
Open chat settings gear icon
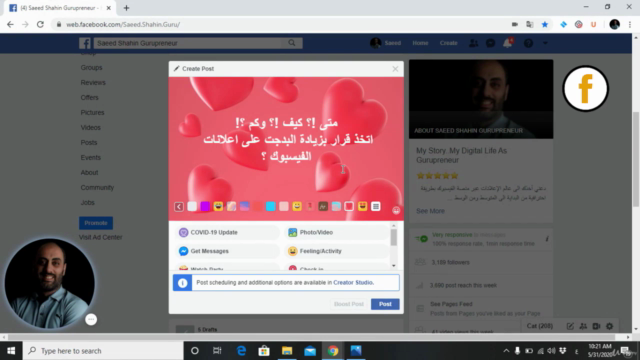click(x=609, y=326)
